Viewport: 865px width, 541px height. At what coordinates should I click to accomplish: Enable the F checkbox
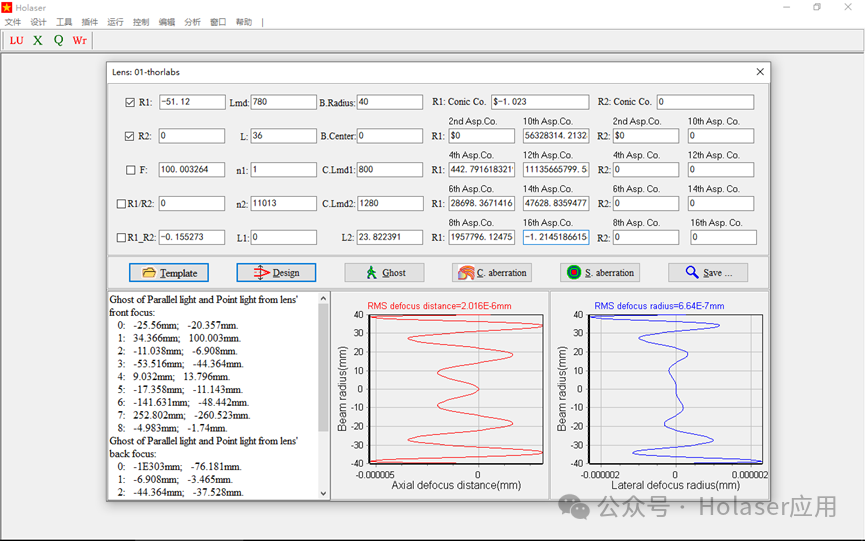tap(131, 170)
